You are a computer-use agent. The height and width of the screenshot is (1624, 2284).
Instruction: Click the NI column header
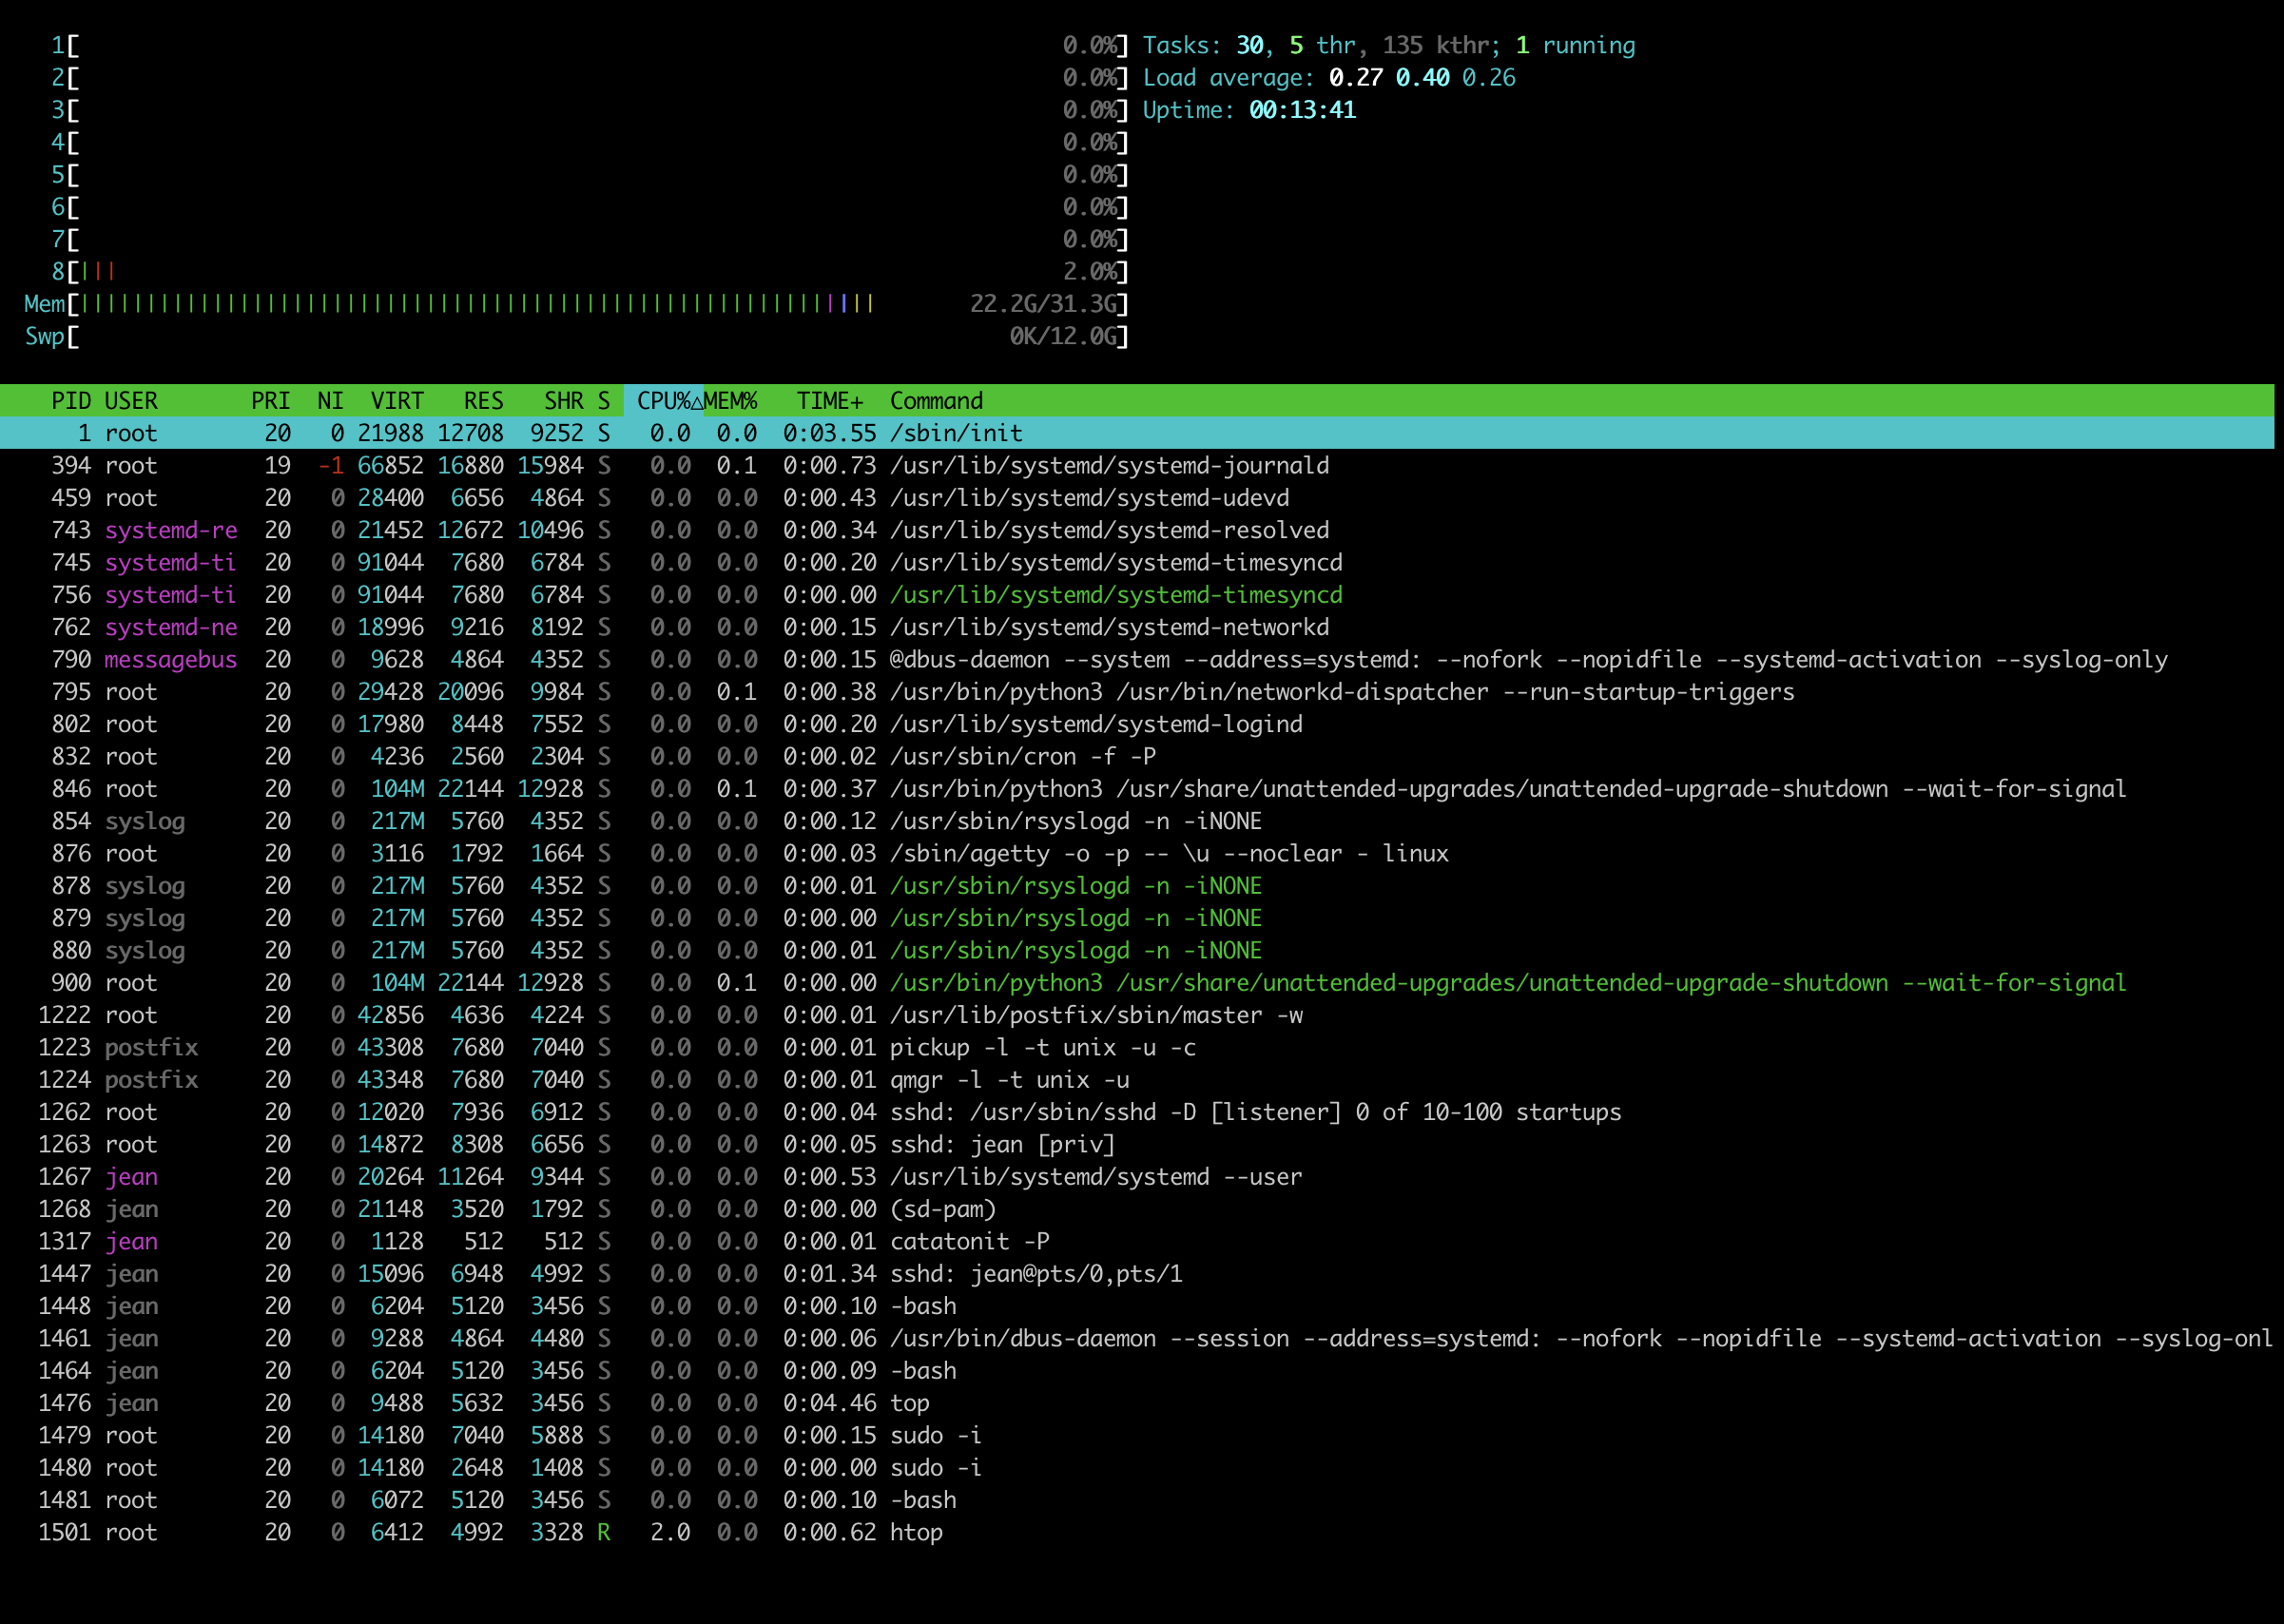(330, 401)
